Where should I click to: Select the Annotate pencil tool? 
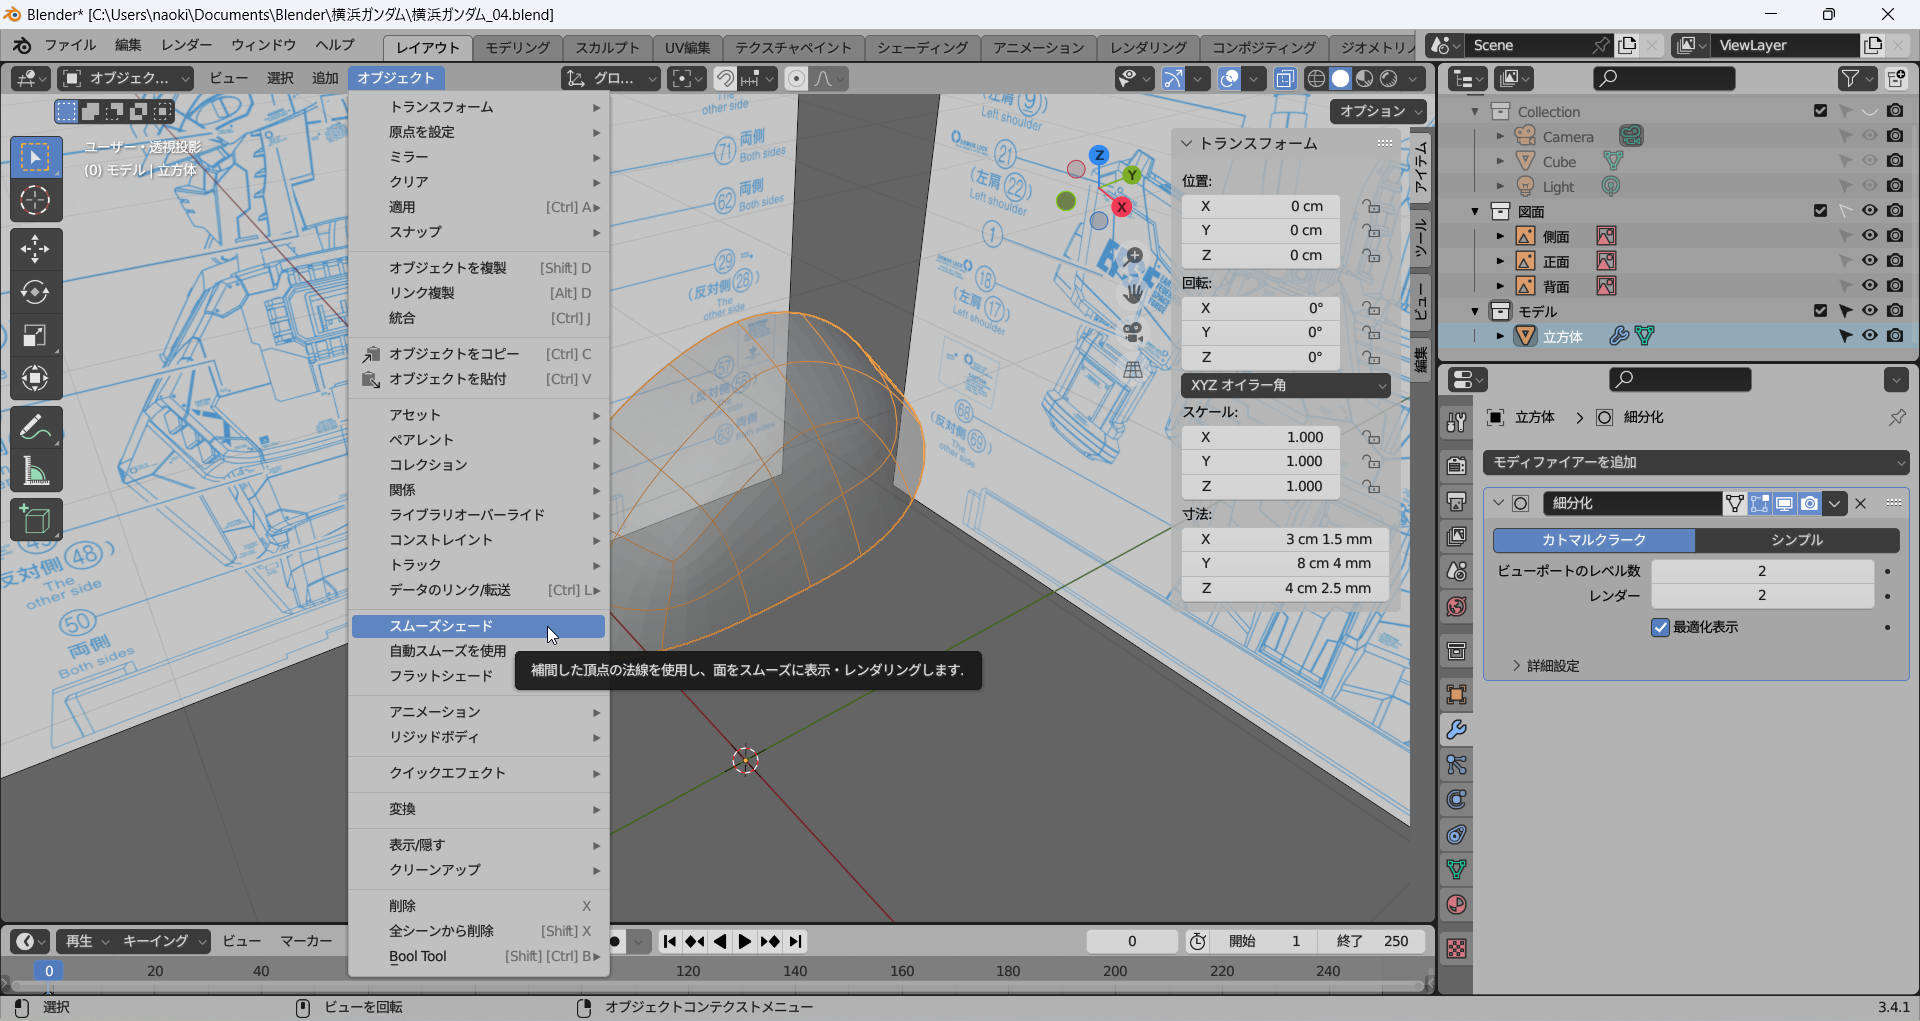[x=35, y=427]
